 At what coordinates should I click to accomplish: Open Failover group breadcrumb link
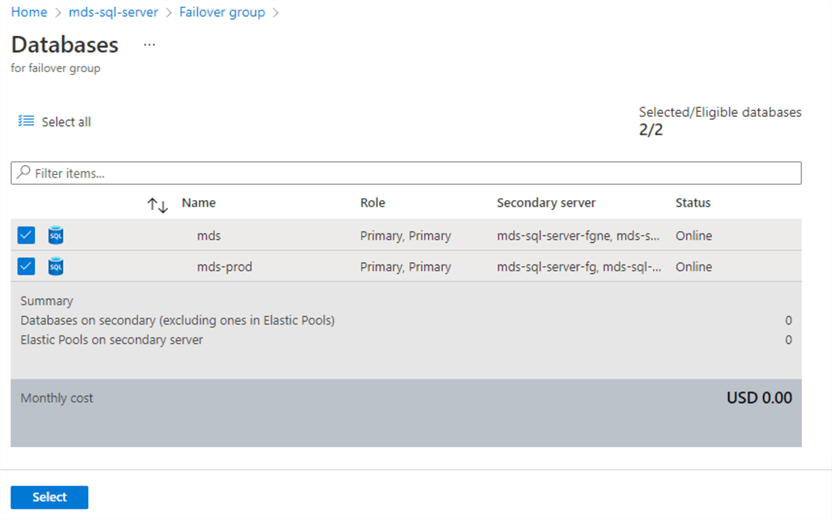tap(222, 12)
